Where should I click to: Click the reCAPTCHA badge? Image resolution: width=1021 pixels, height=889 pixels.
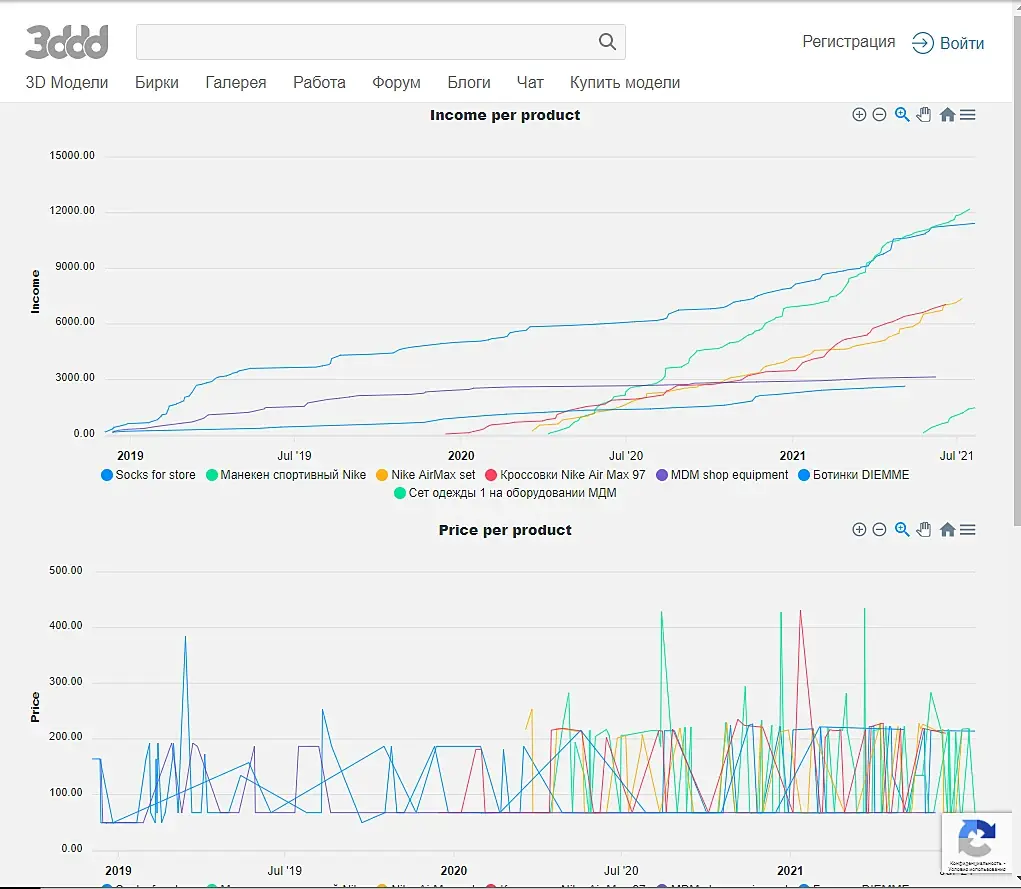pos(977,845)
